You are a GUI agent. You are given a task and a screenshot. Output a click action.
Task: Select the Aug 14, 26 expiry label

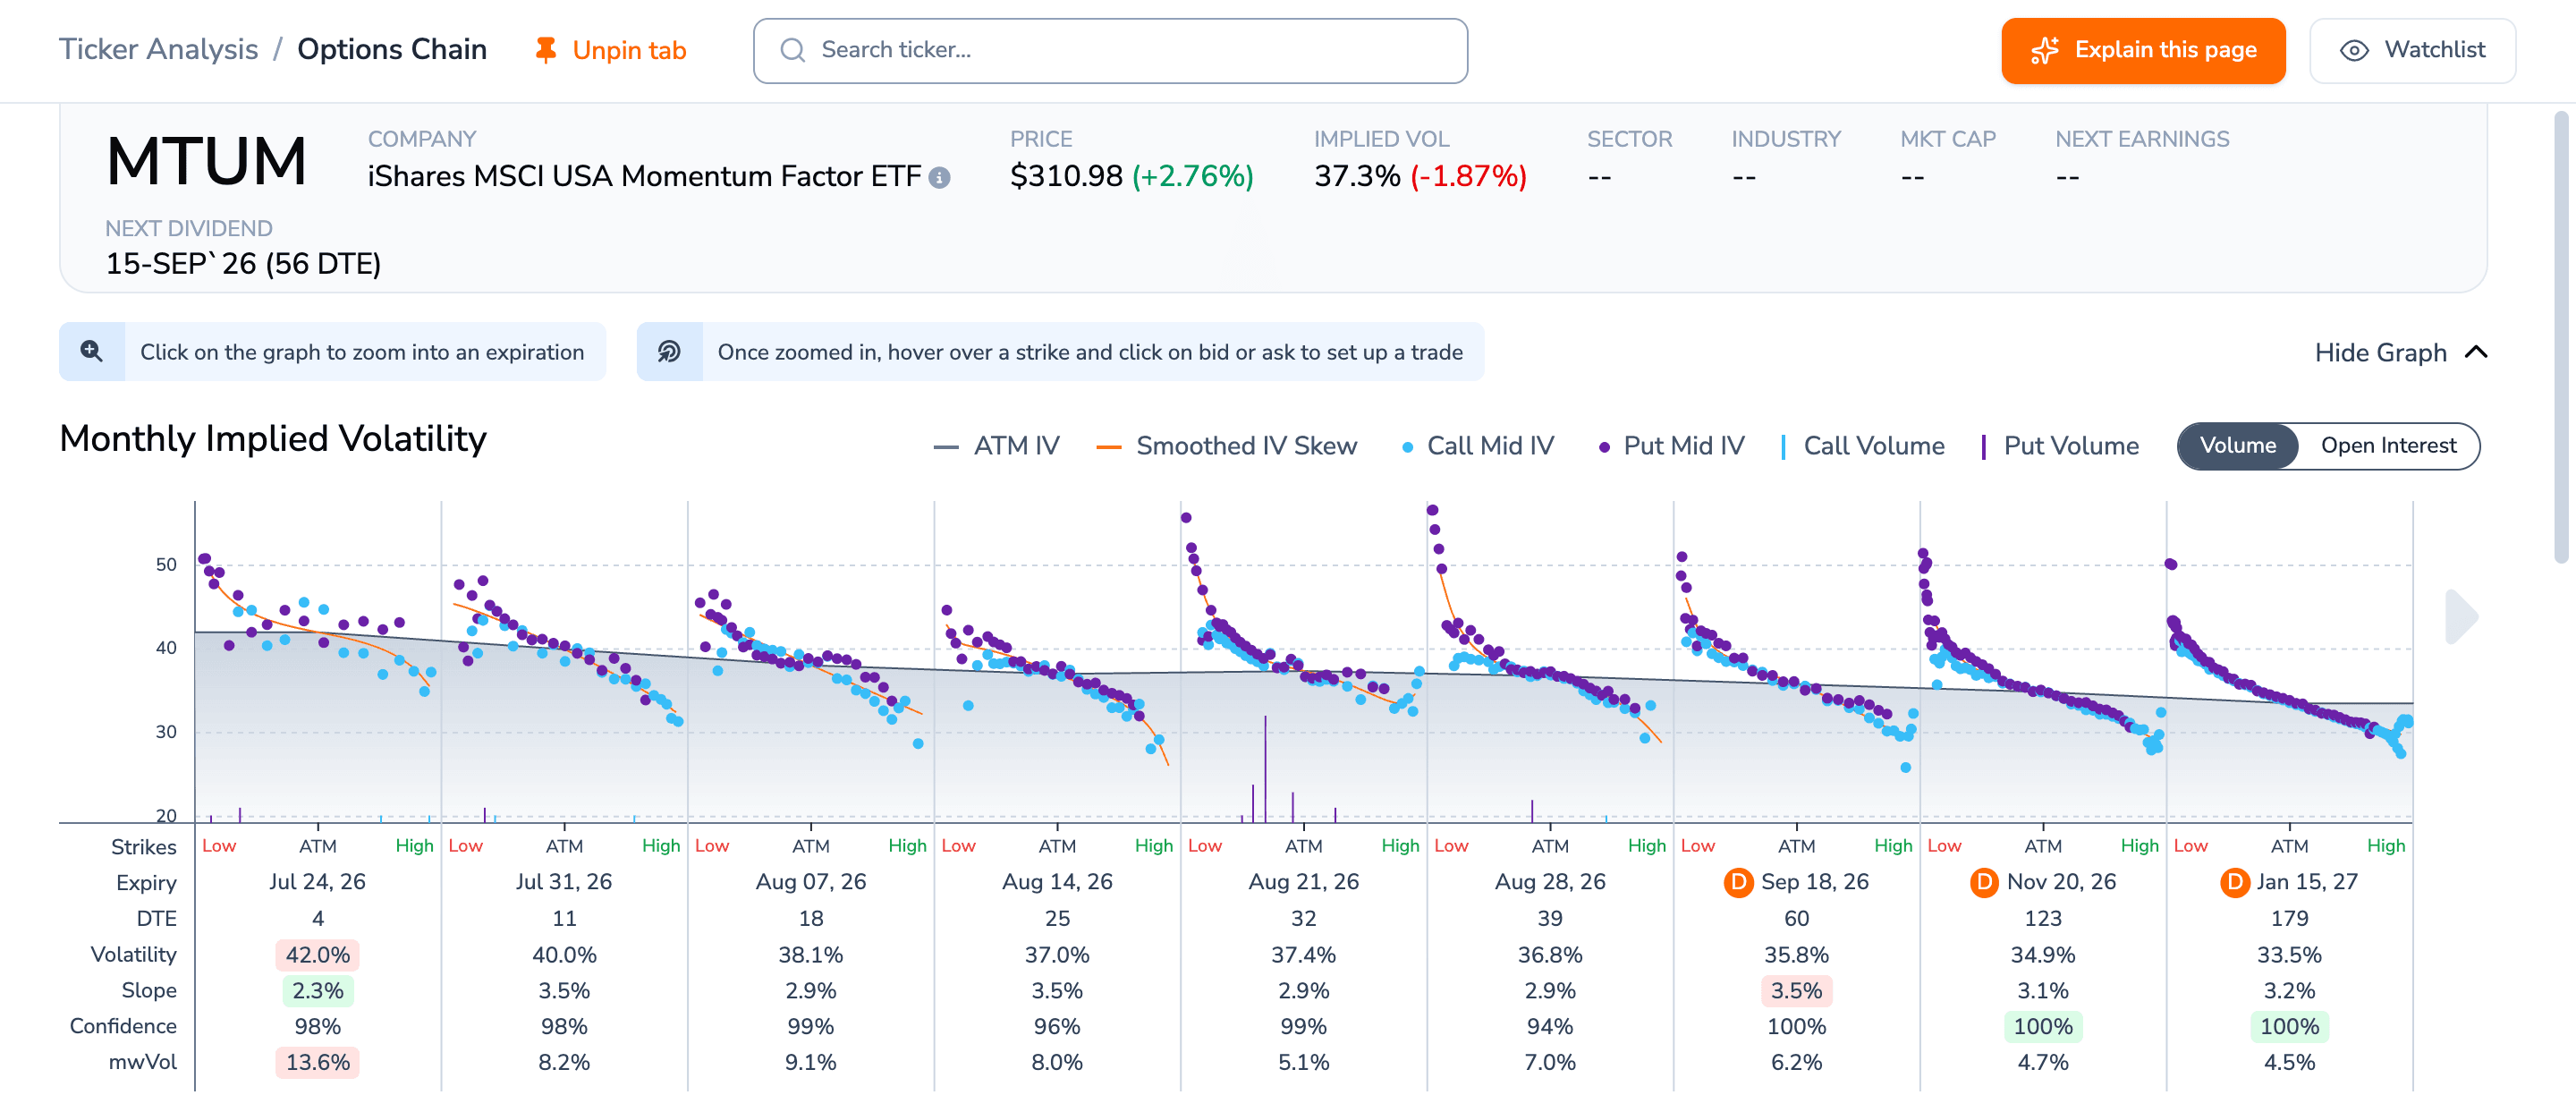click(x=1057, y=882)
